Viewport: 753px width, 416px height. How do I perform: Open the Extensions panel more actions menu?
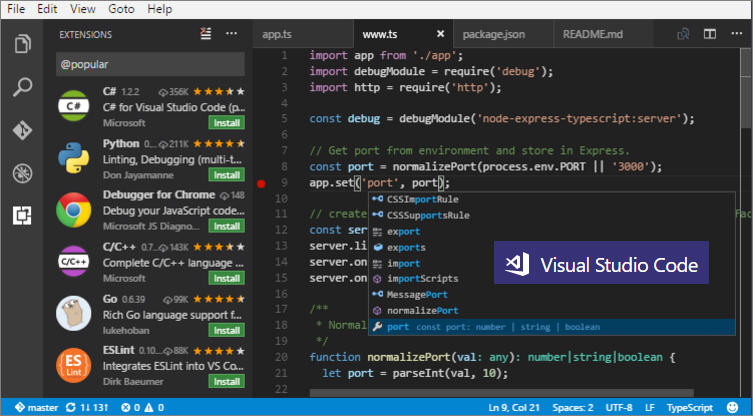coord(232,33)
